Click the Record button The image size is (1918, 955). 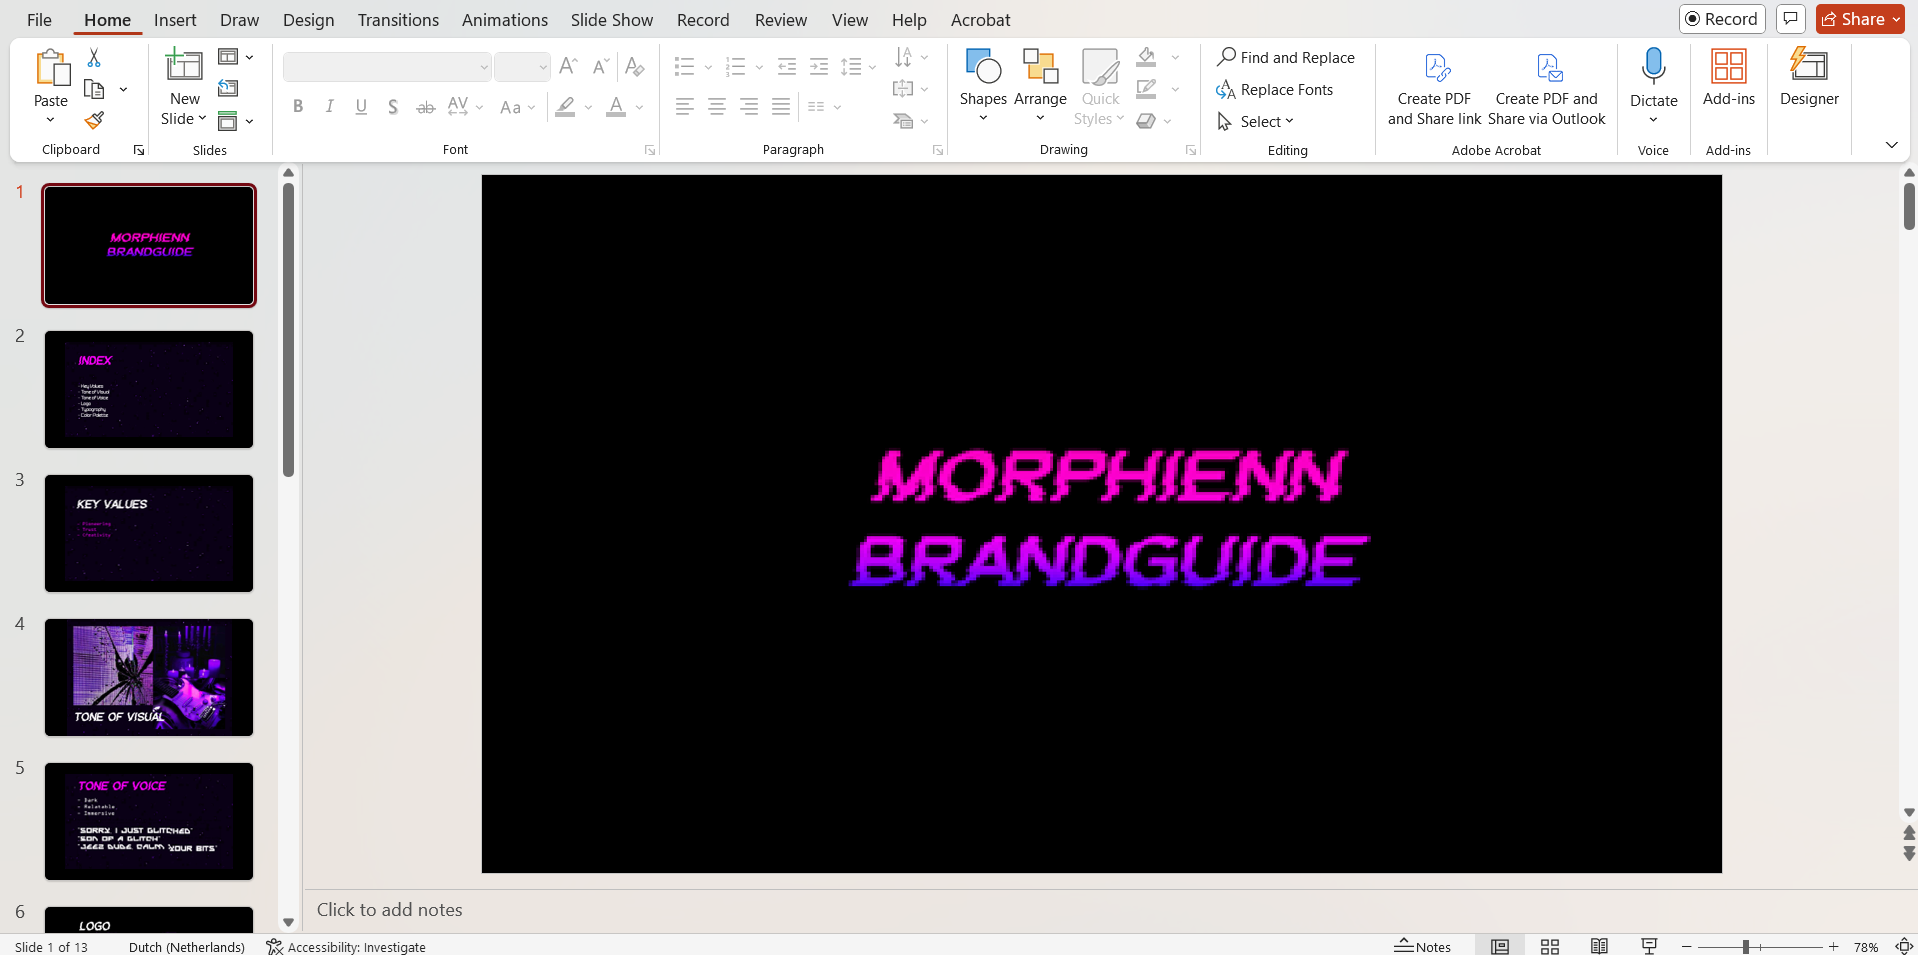tap(1721, 18)
